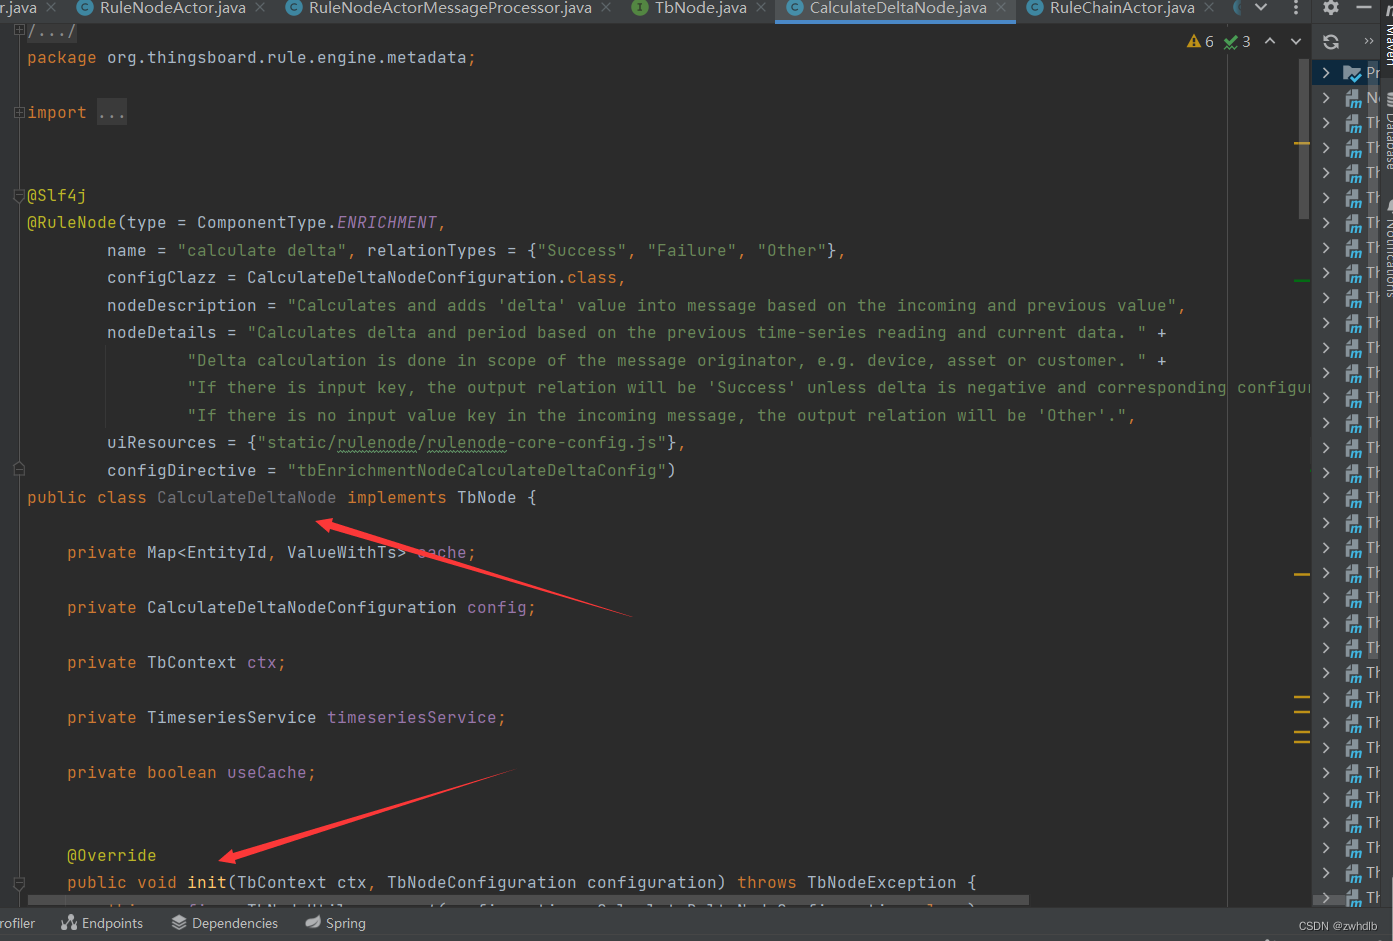Click the green typo indicator showing 3
The image size is (1393, 941).
tap(1238, 41)
